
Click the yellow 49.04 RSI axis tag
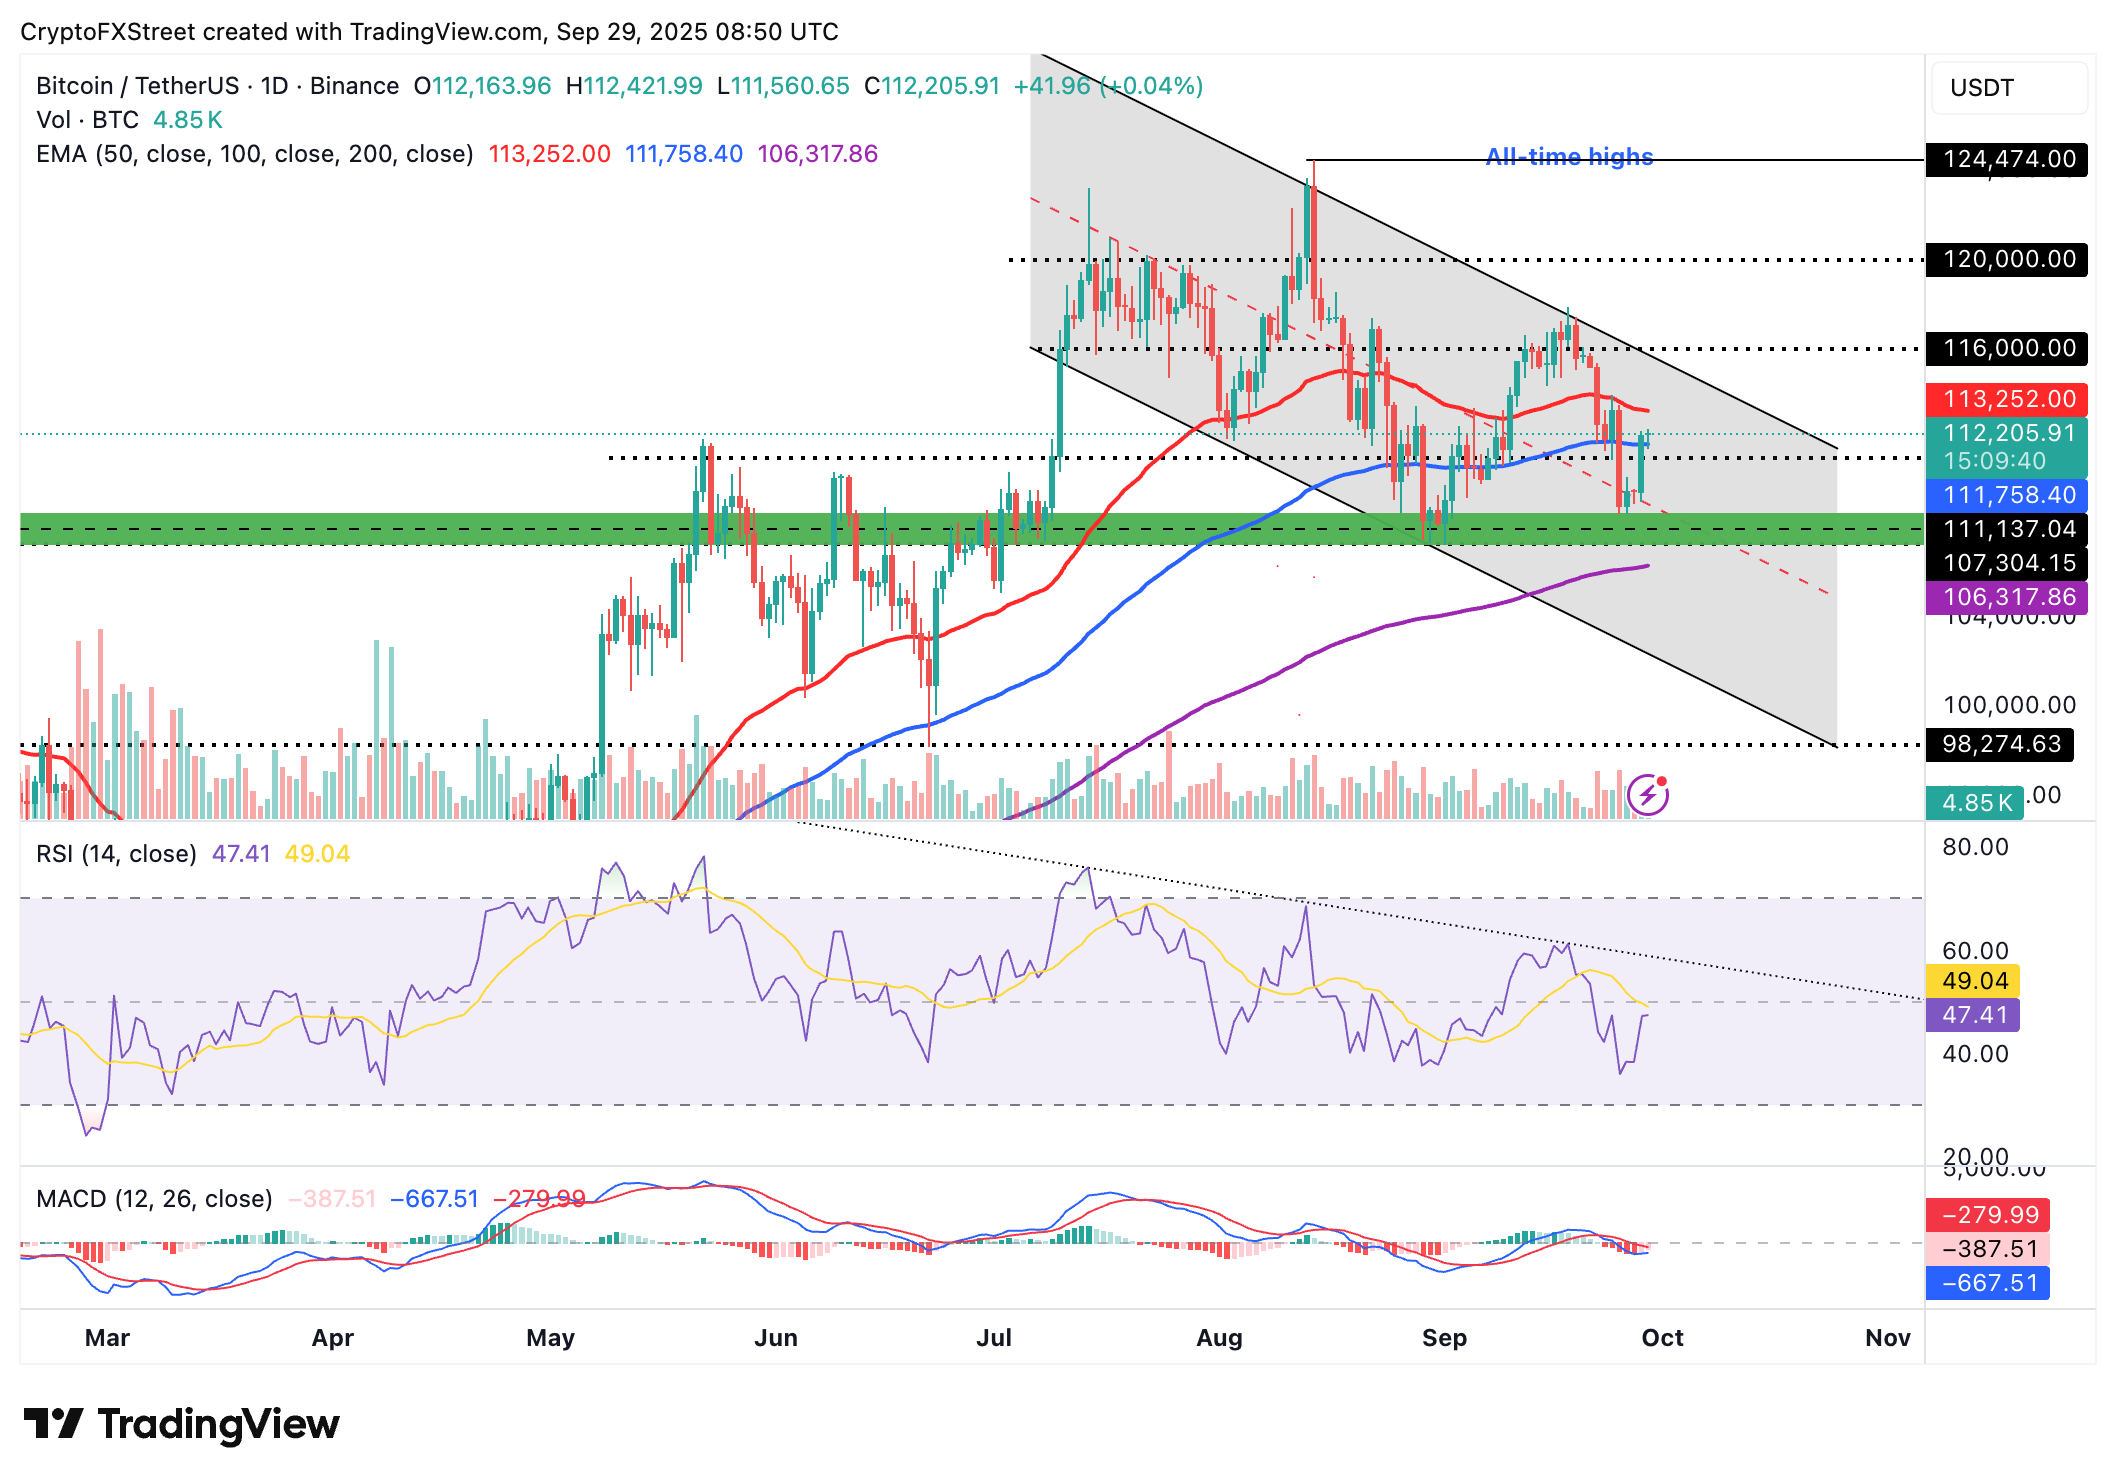point(1972,980)
